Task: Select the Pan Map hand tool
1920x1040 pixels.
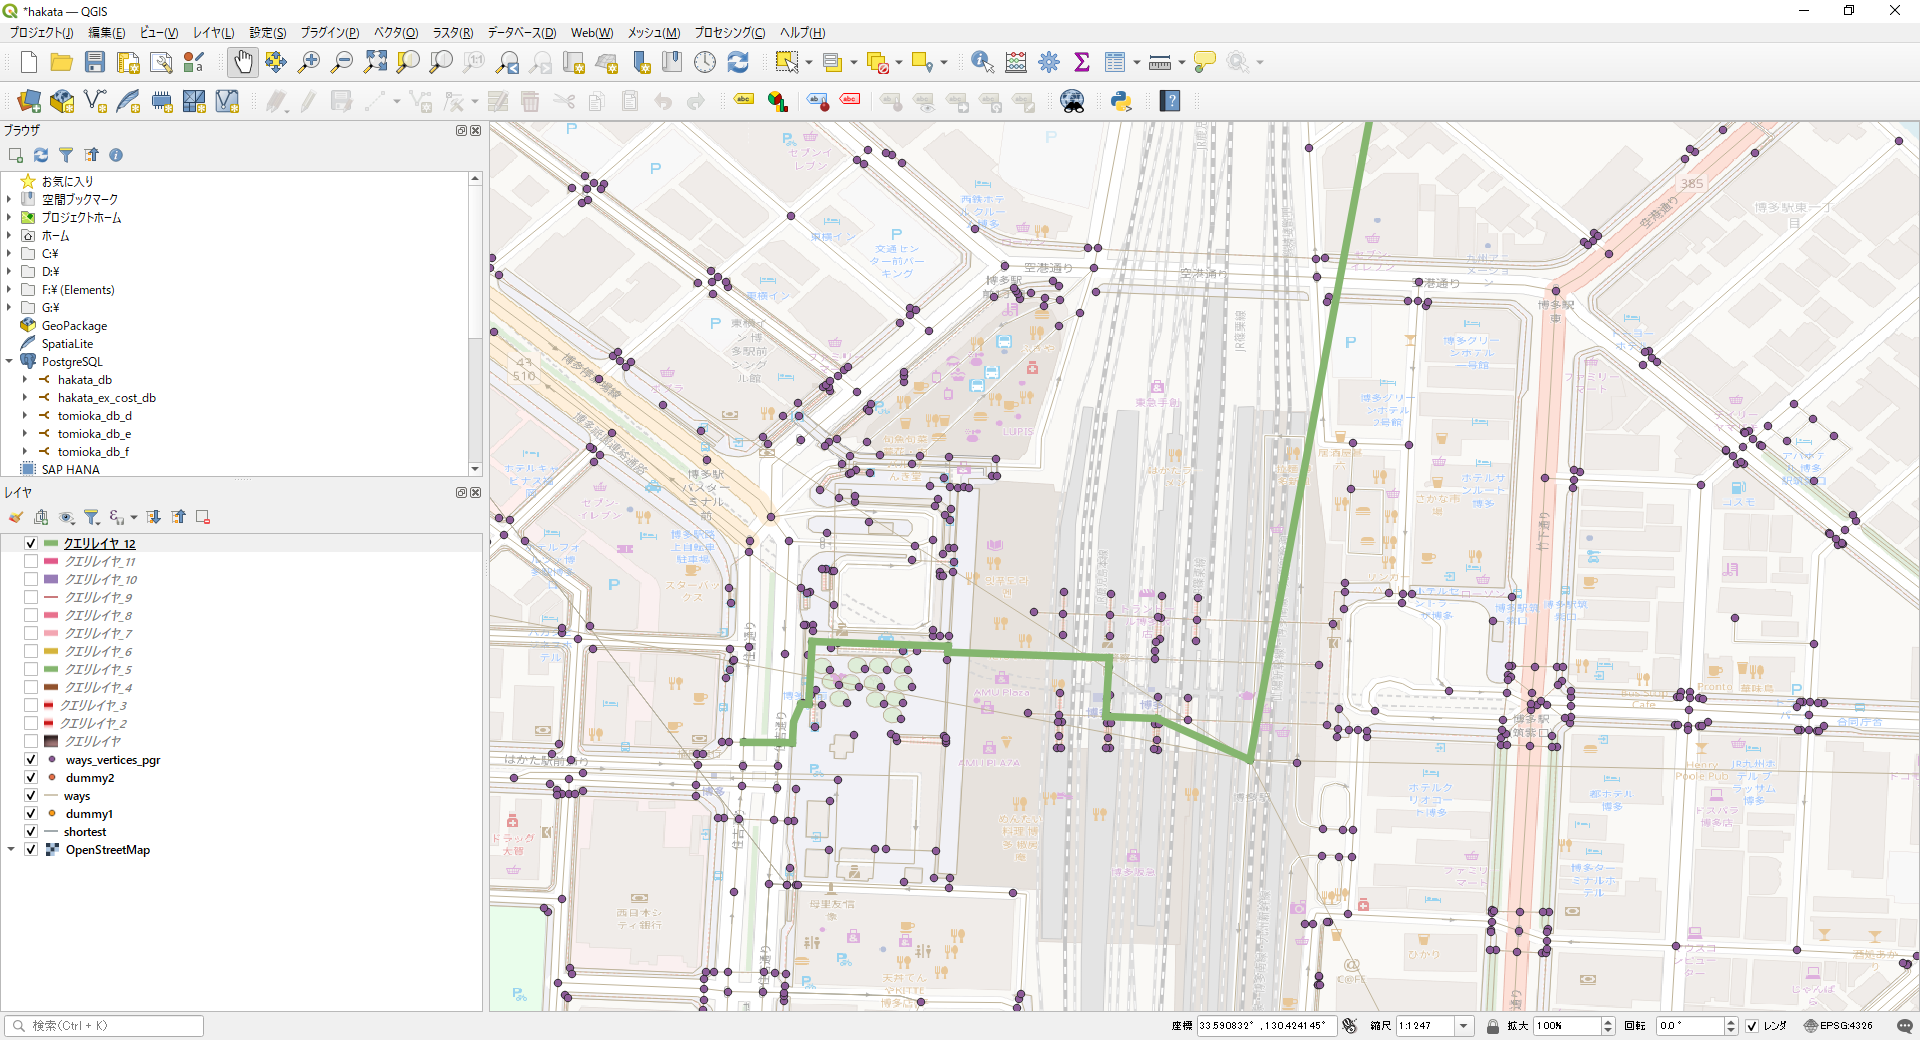Action: tap(242, 62)
